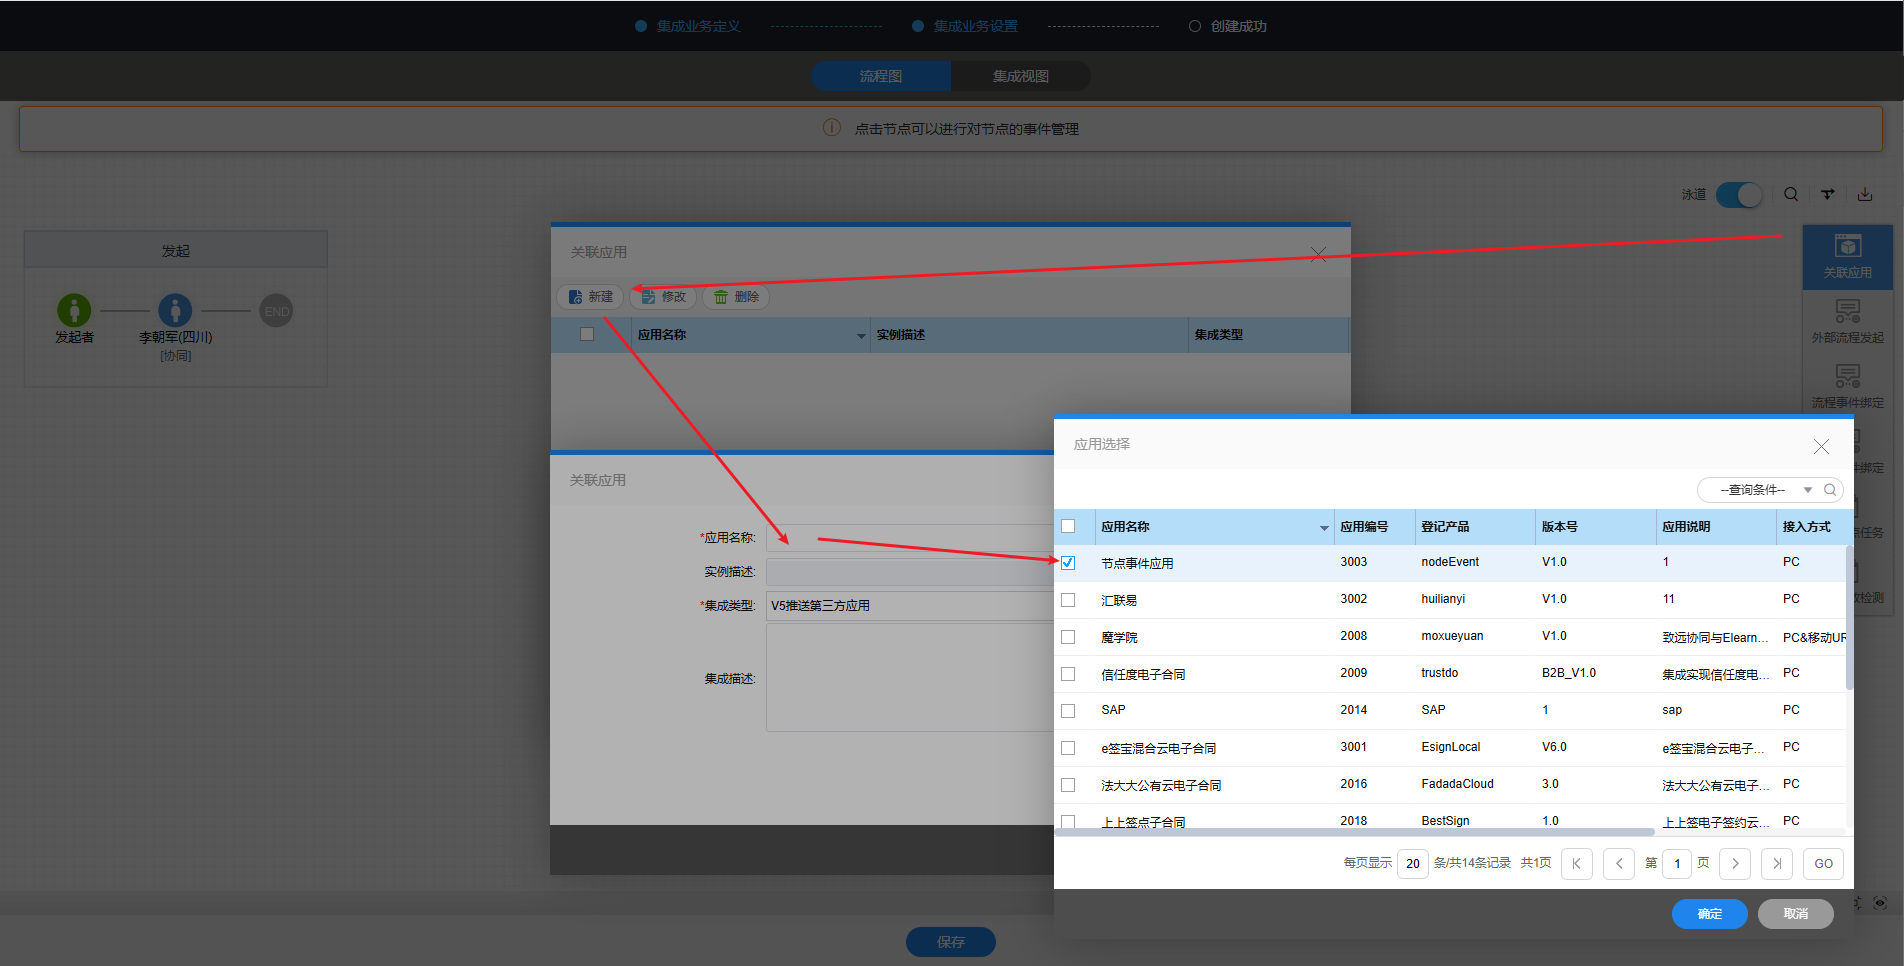Screen dimensions: 1904x966
Task: Go to the first page of records
Action: coord(1577,863)
